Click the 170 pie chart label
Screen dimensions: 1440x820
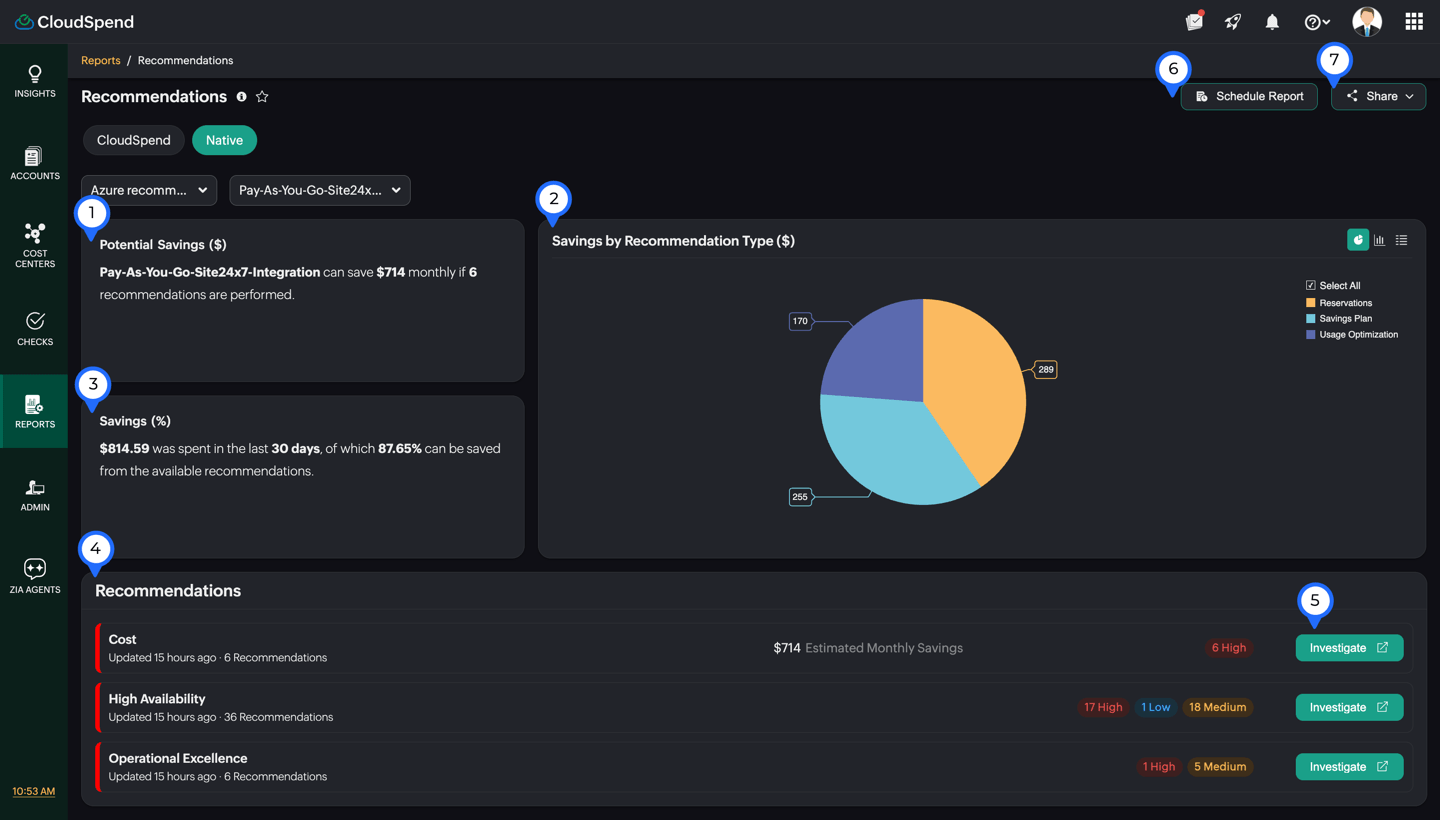pyautogui.click(x=800, y=322)
